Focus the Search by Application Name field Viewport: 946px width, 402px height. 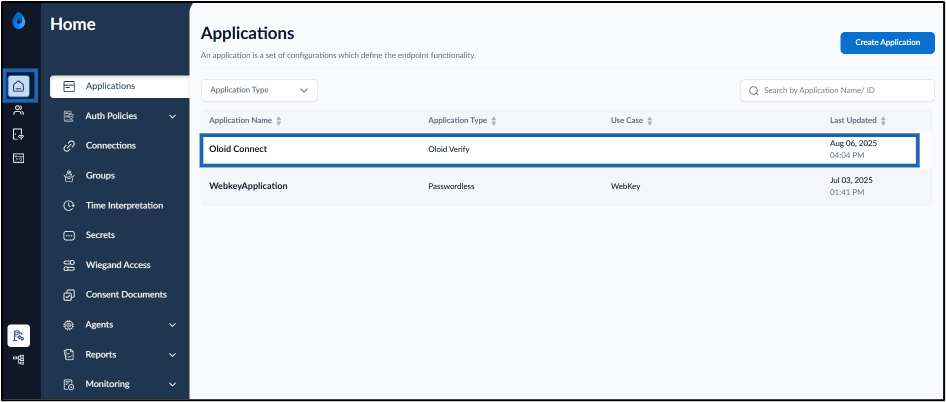pos(837,91)
